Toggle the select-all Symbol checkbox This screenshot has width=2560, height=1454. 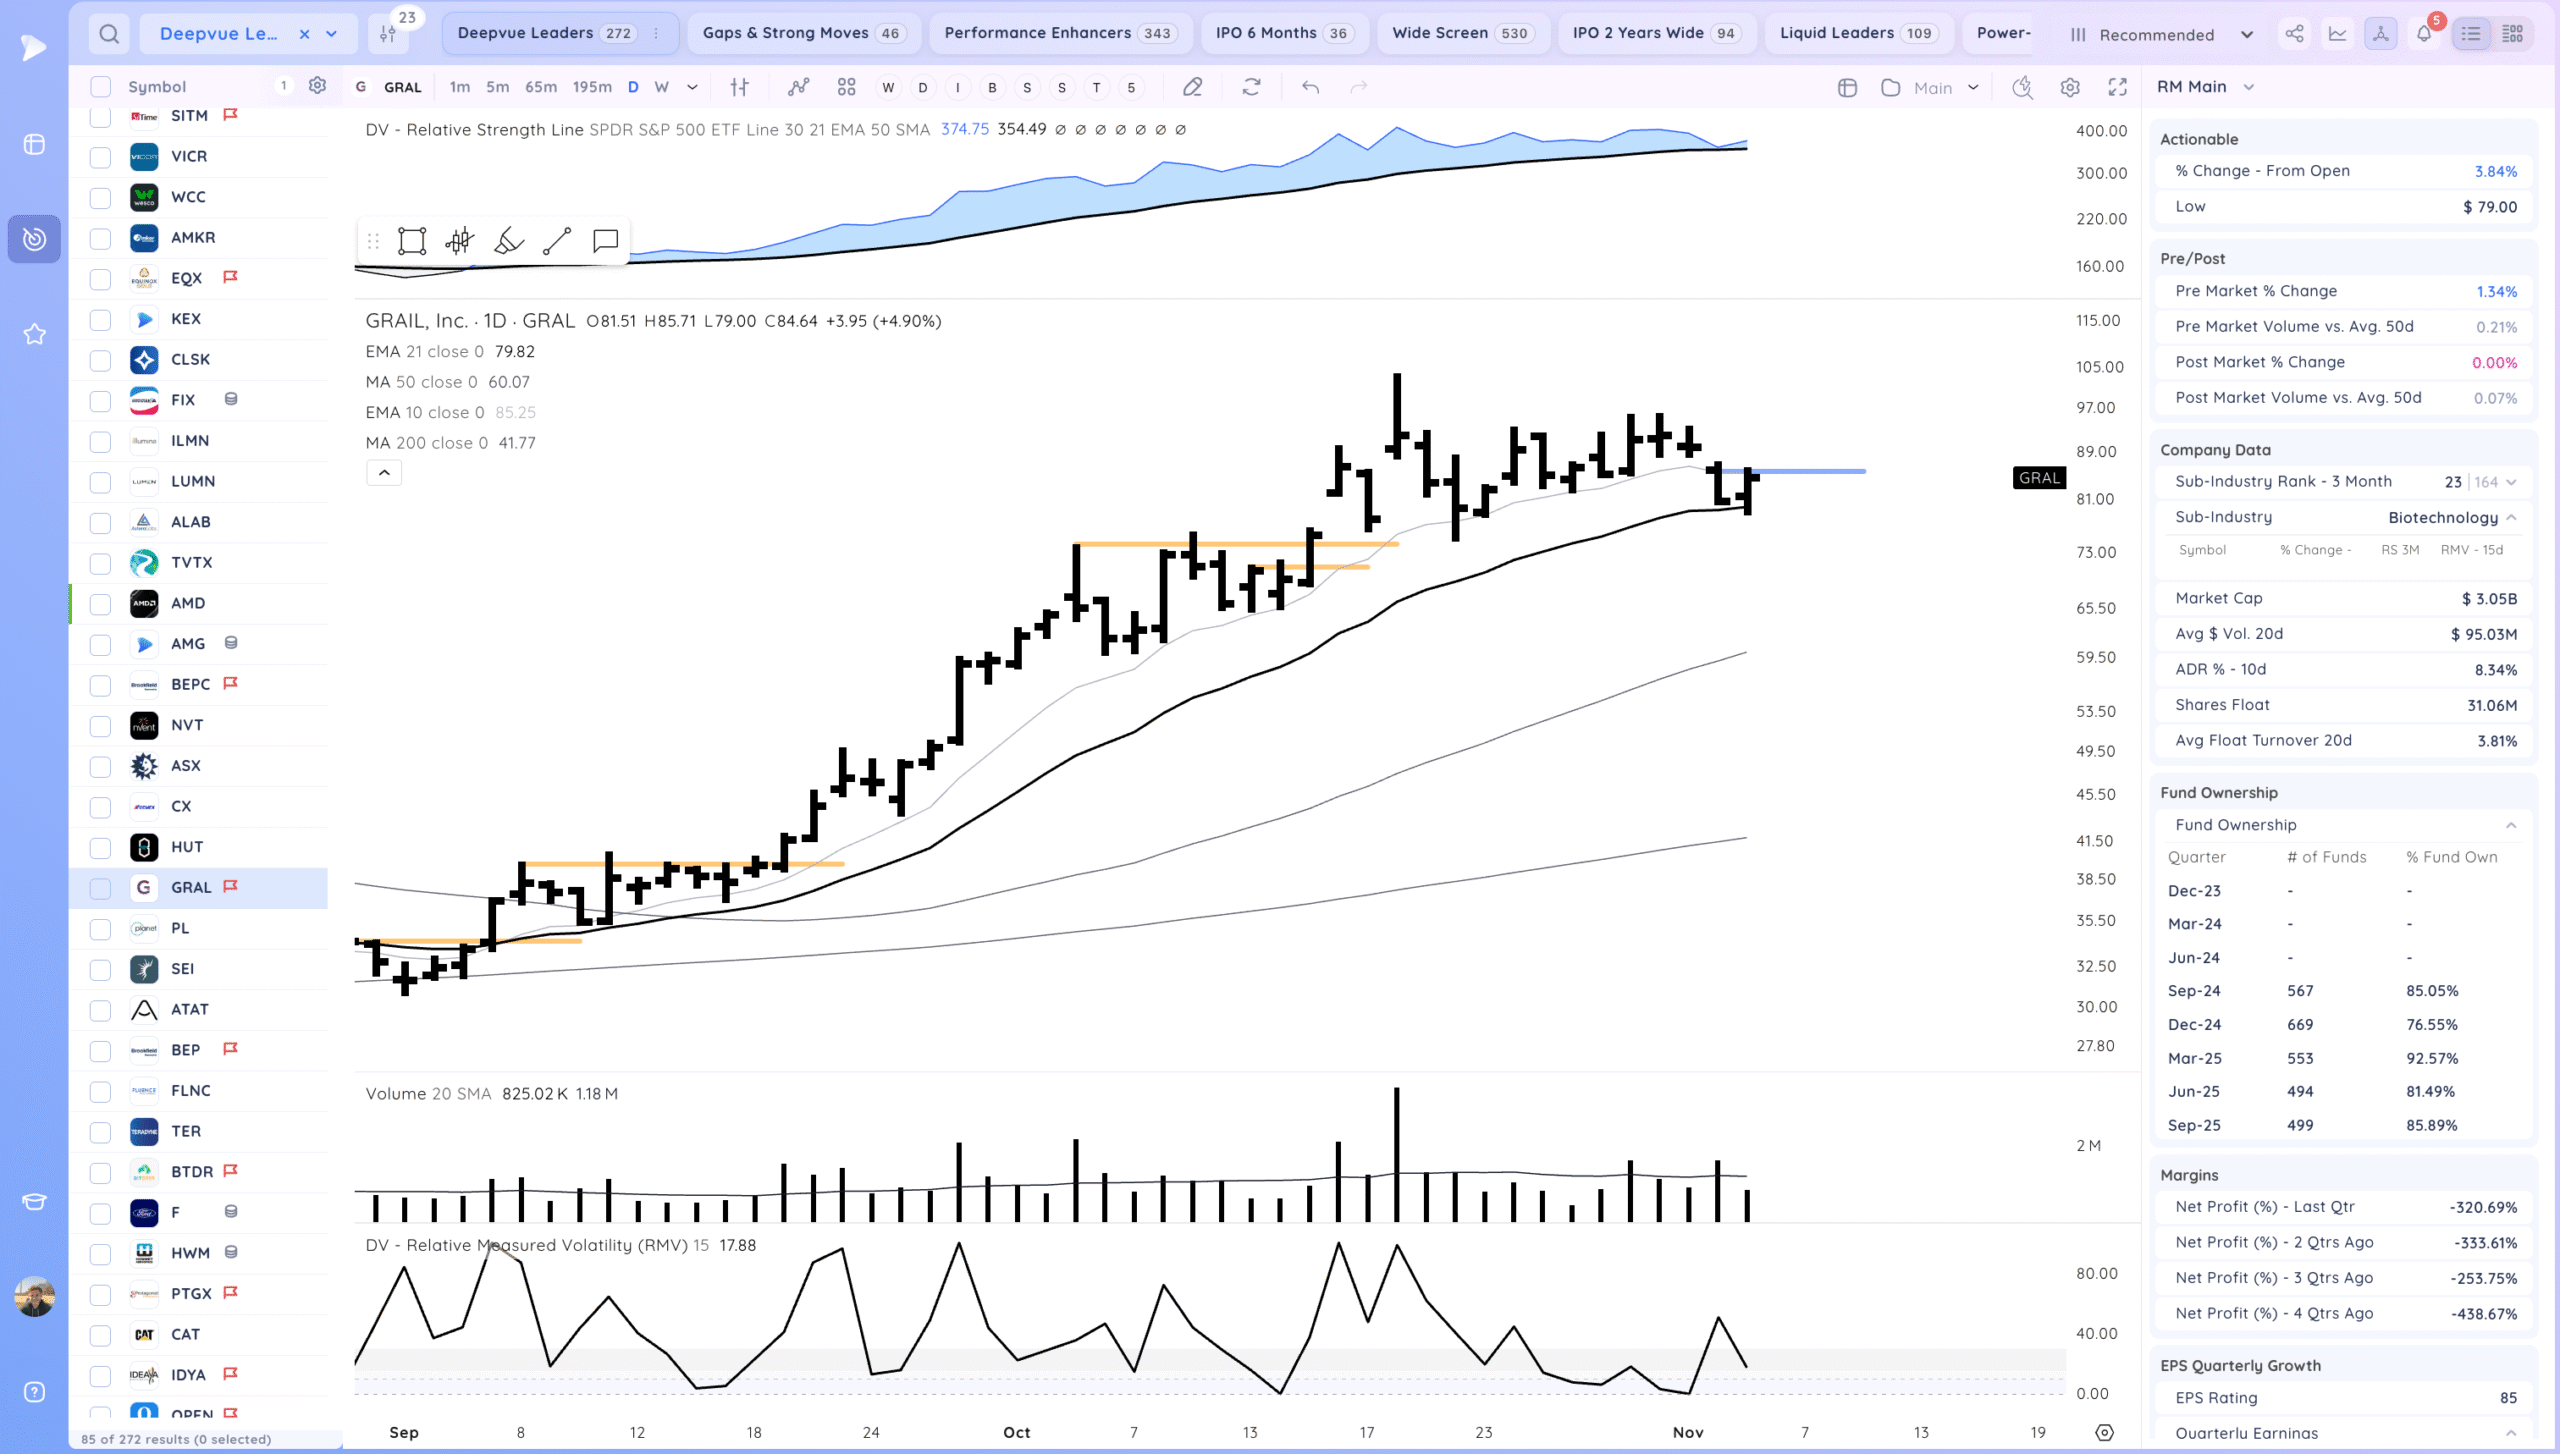click(x=100, y=87)
